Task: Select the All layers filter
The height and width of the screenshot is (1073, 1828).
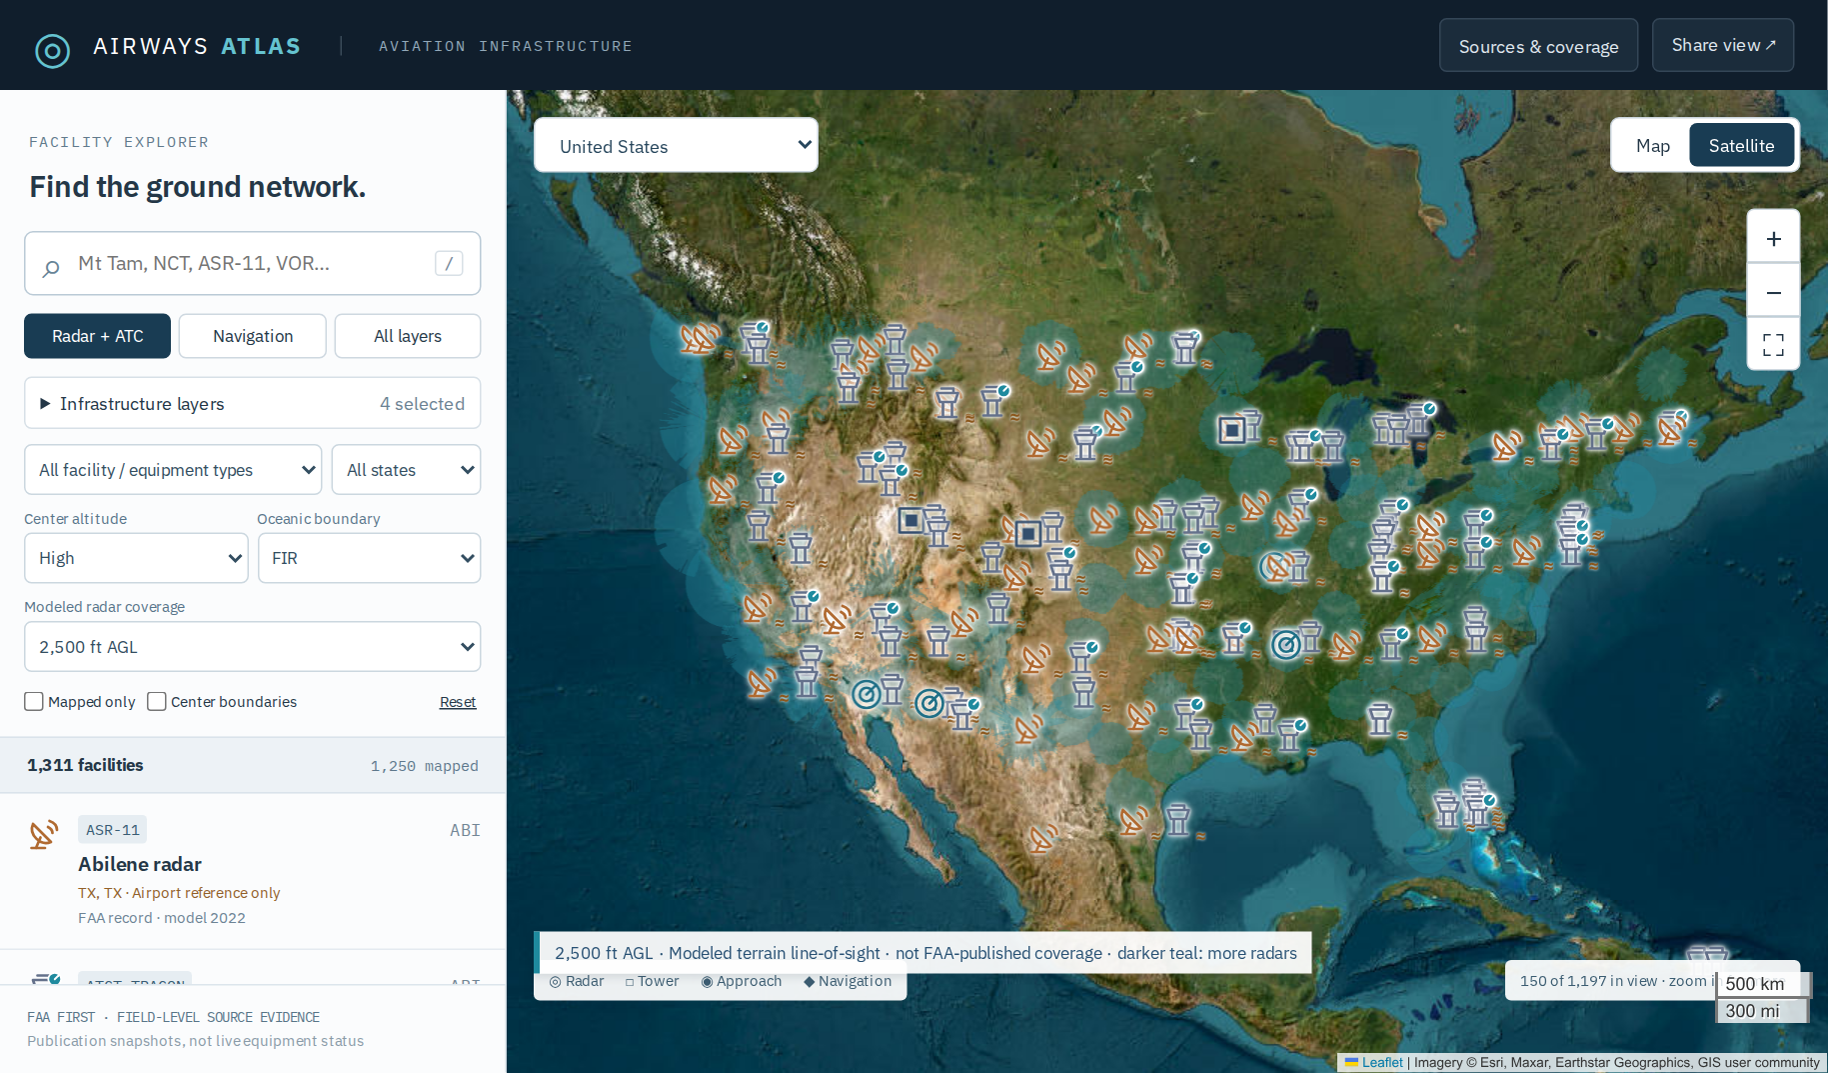Action: pos(407,336)
